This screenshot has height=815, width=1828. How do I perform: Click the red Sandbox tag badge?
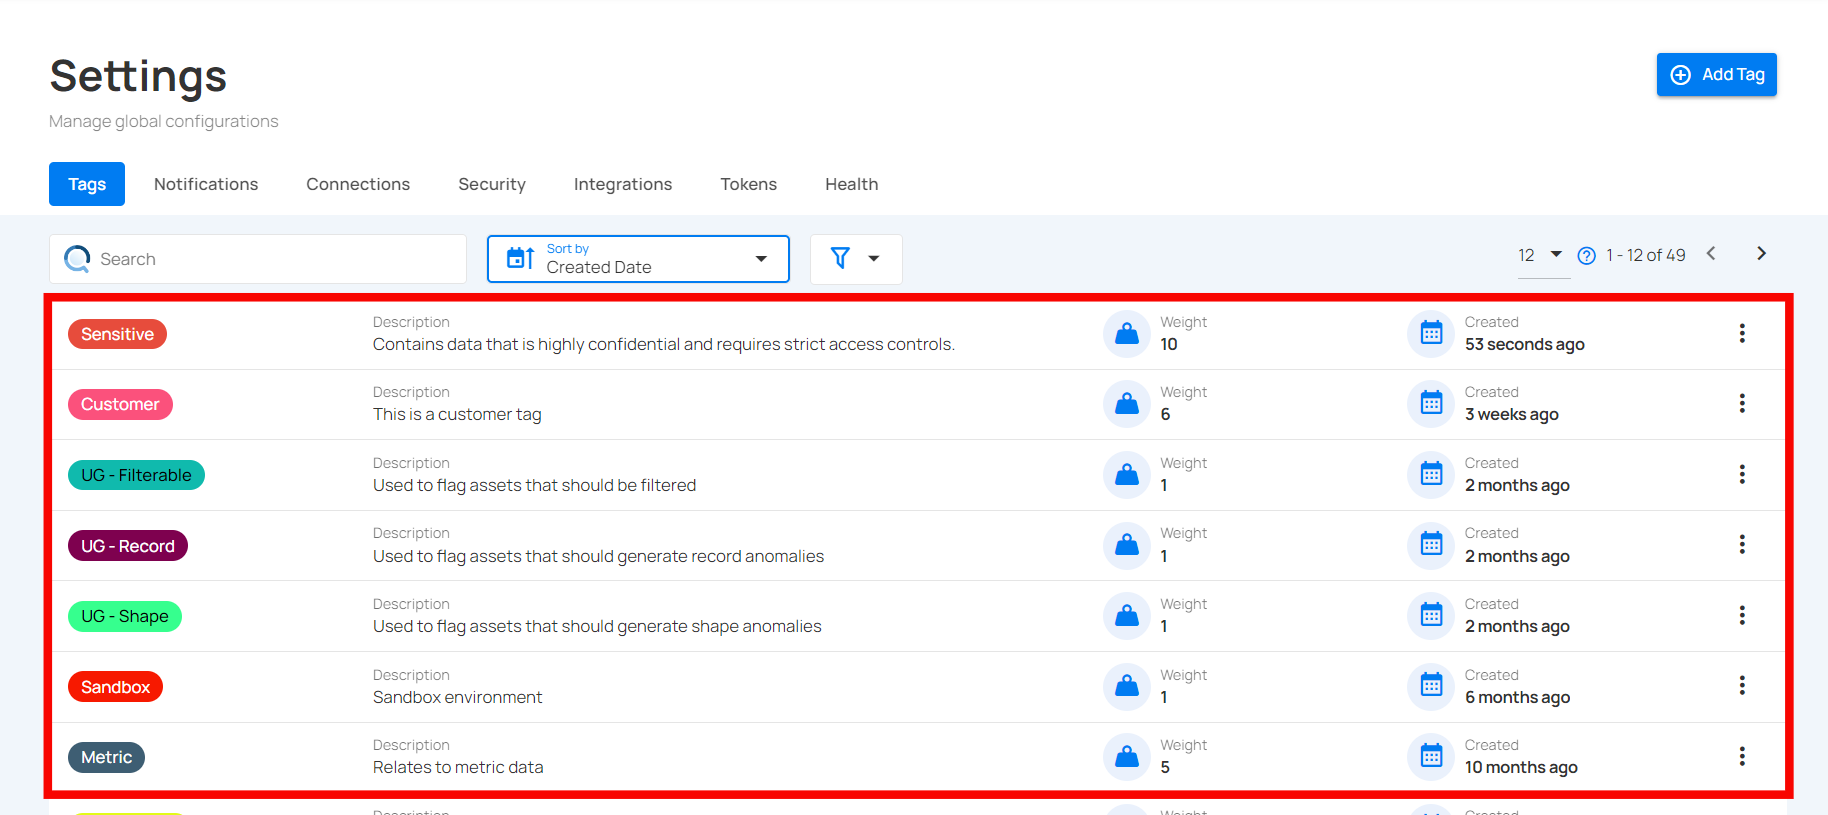(115, 687)
